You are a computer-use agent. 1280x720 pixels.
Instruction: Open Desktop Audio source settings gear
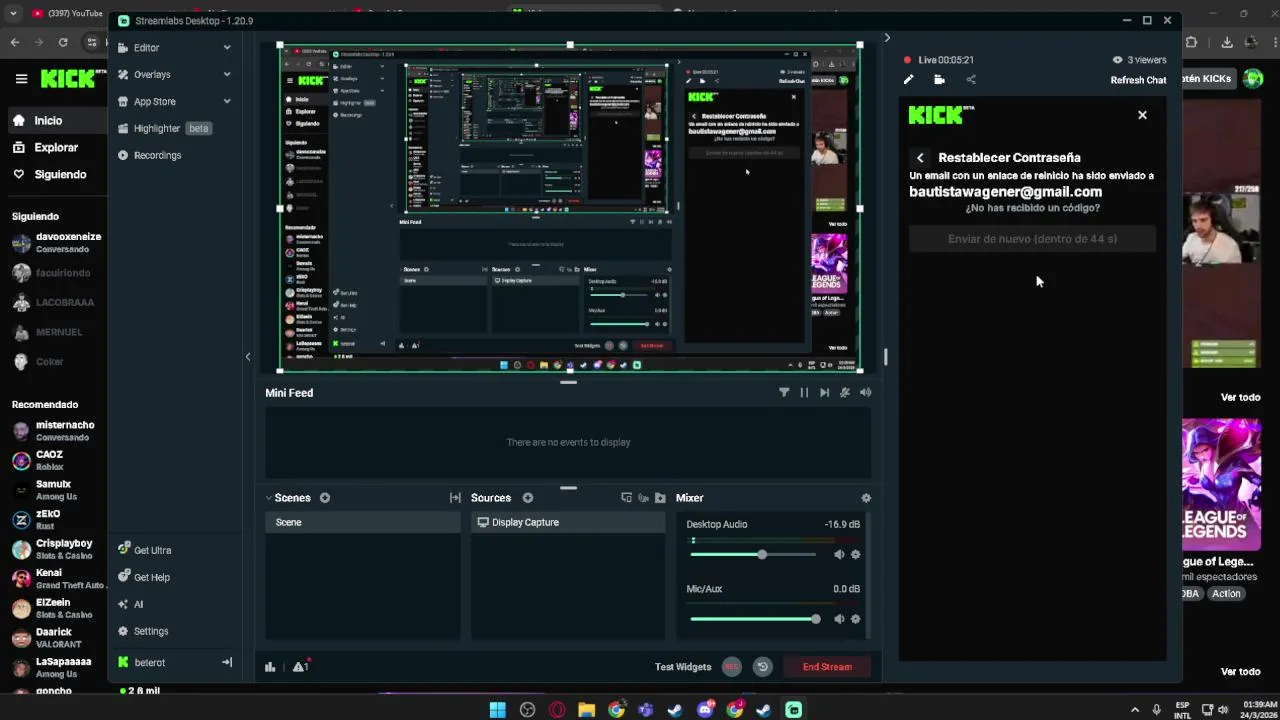[x=855, y=554]
